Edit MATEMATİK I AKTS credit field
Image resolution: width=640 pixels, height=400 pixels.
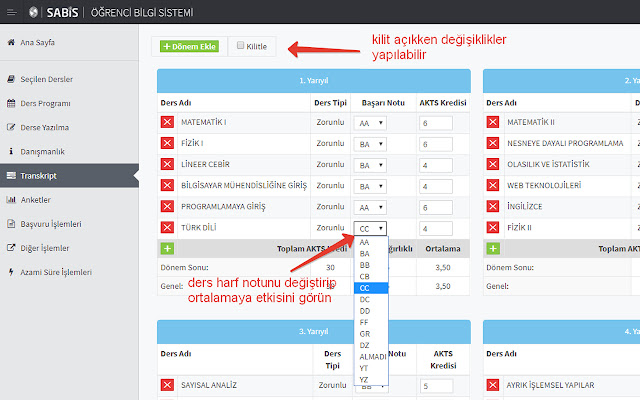point(436,123)
